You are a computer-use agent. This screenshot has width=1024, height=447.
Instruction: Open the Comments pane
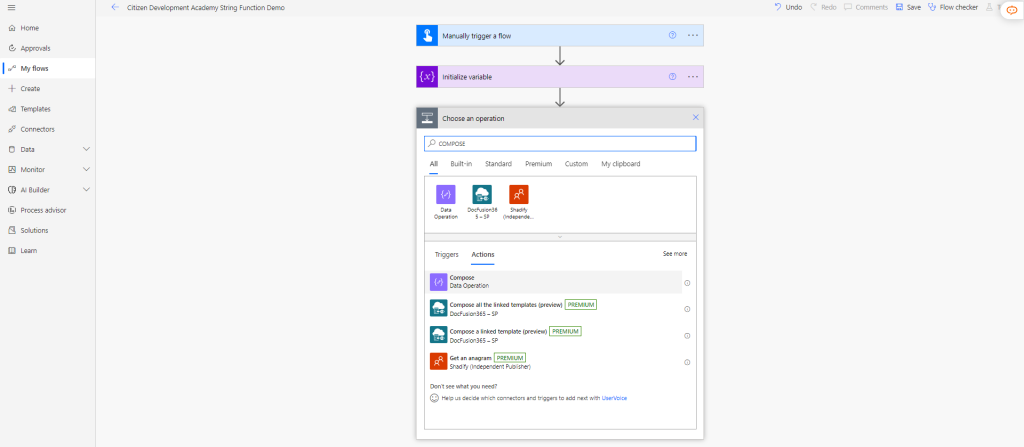pyautogui.click(x=866, y=7)
